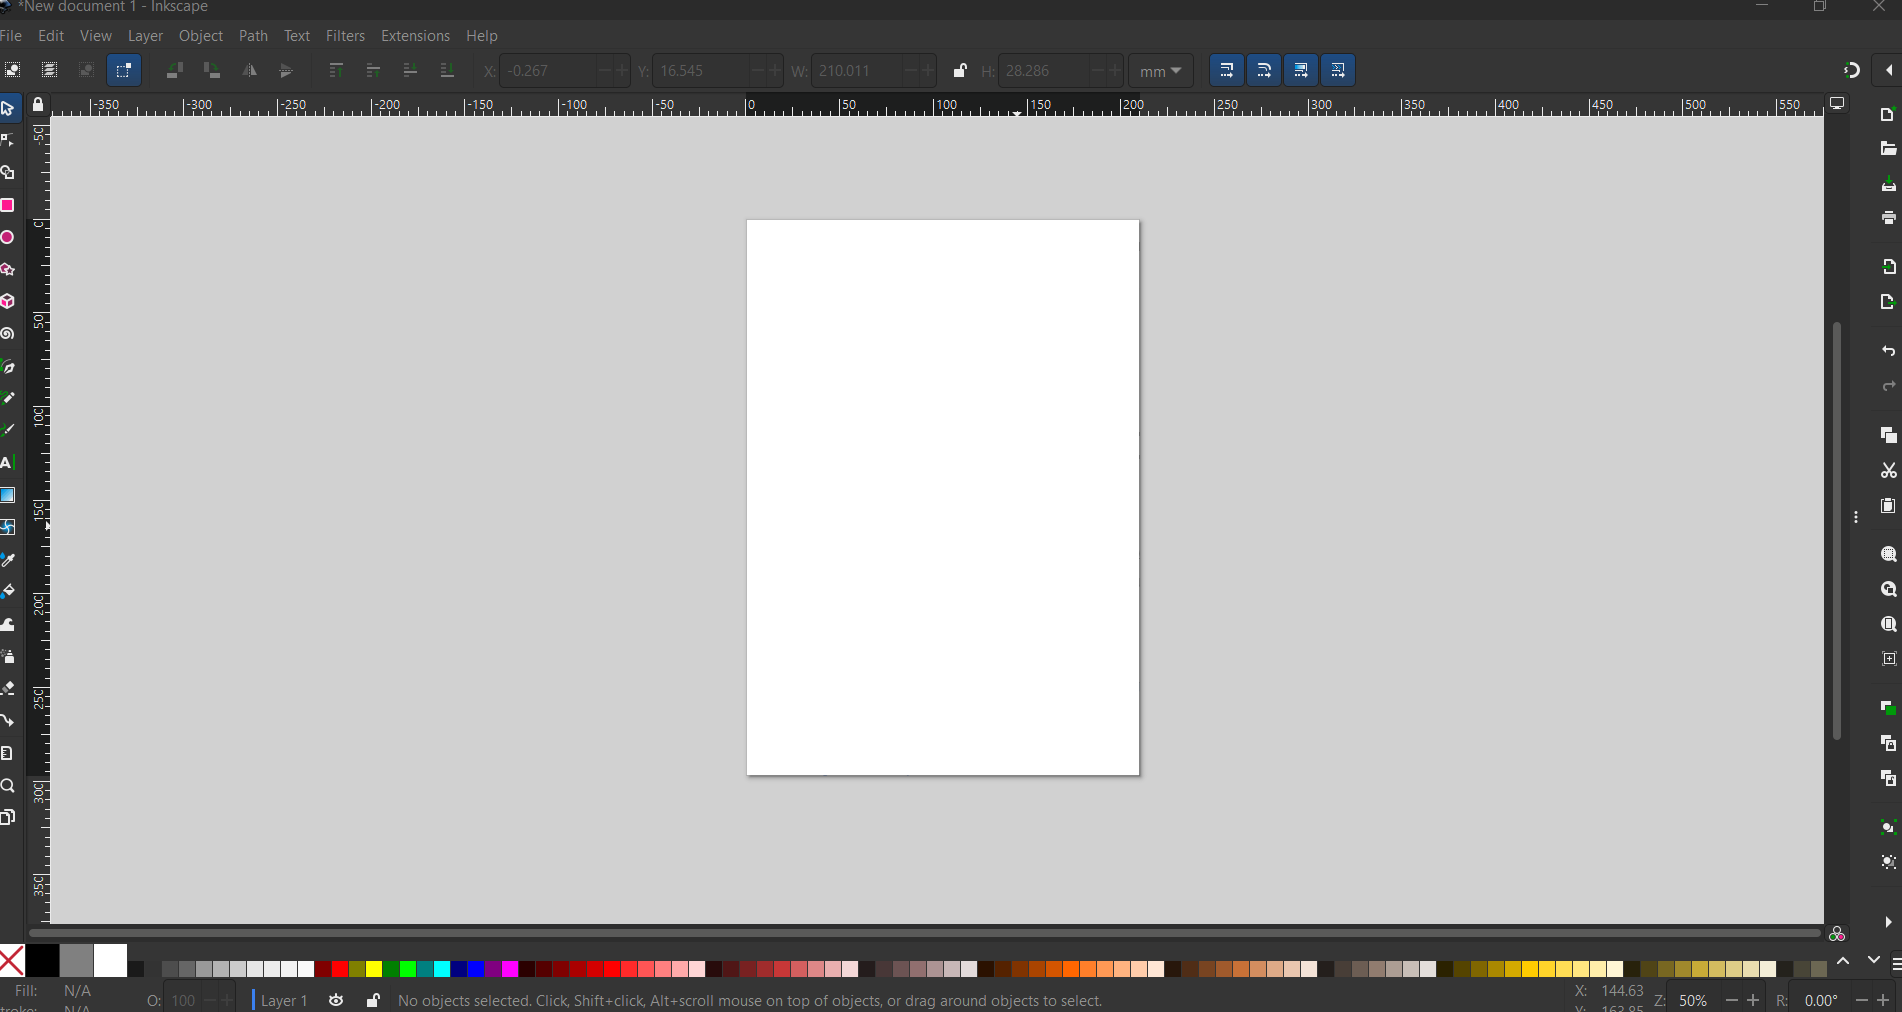Toggle width-height ratio lock
Image resolution: width=1902 pixels, height=1012 pixels.
point(960,71)
